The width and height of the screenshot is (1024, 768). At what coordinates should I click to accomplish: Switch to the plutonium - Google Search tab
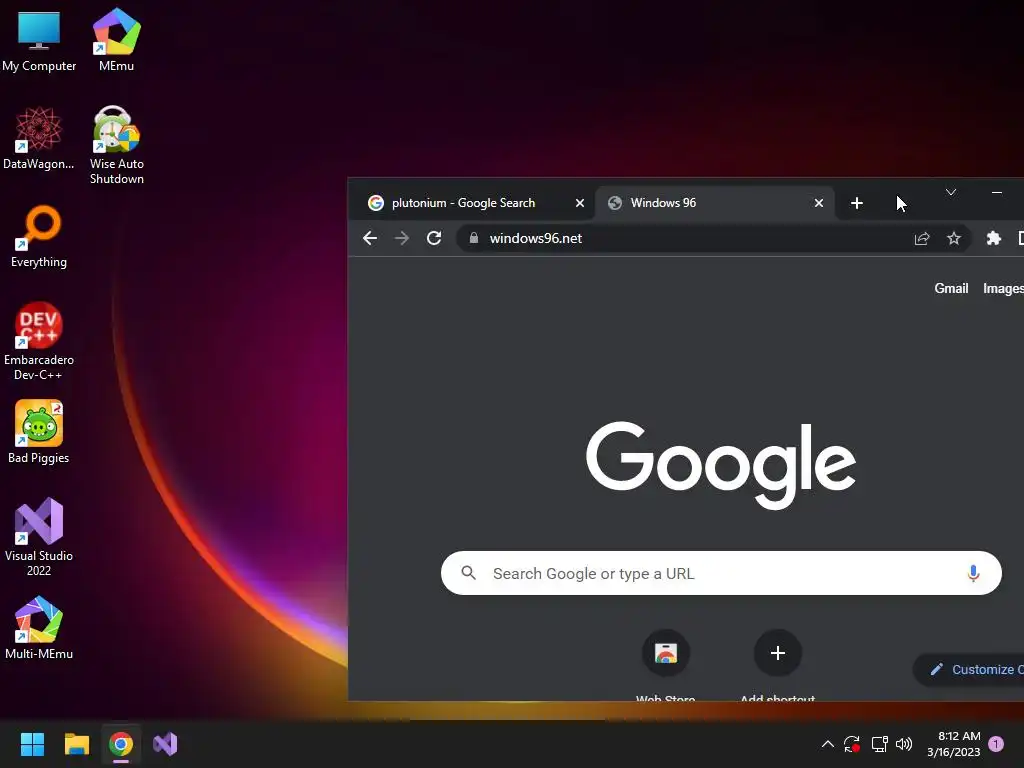471,203
